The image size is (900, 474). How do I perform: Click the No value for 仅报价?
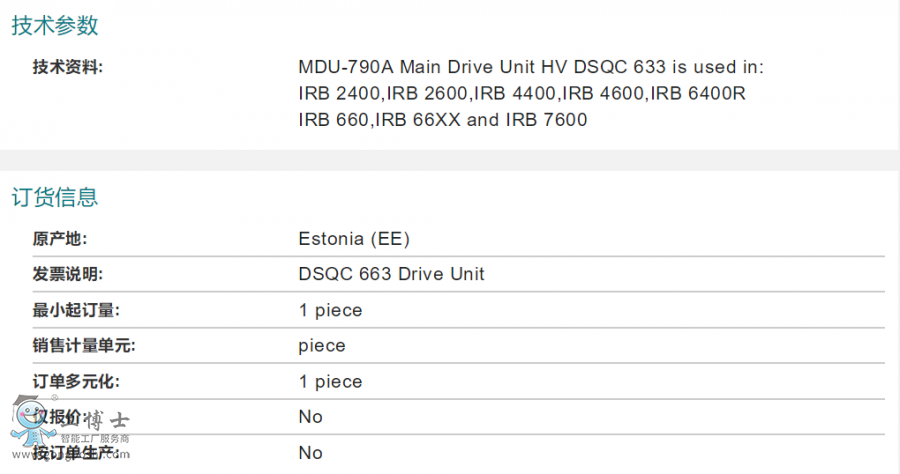(x=311, y=417)
